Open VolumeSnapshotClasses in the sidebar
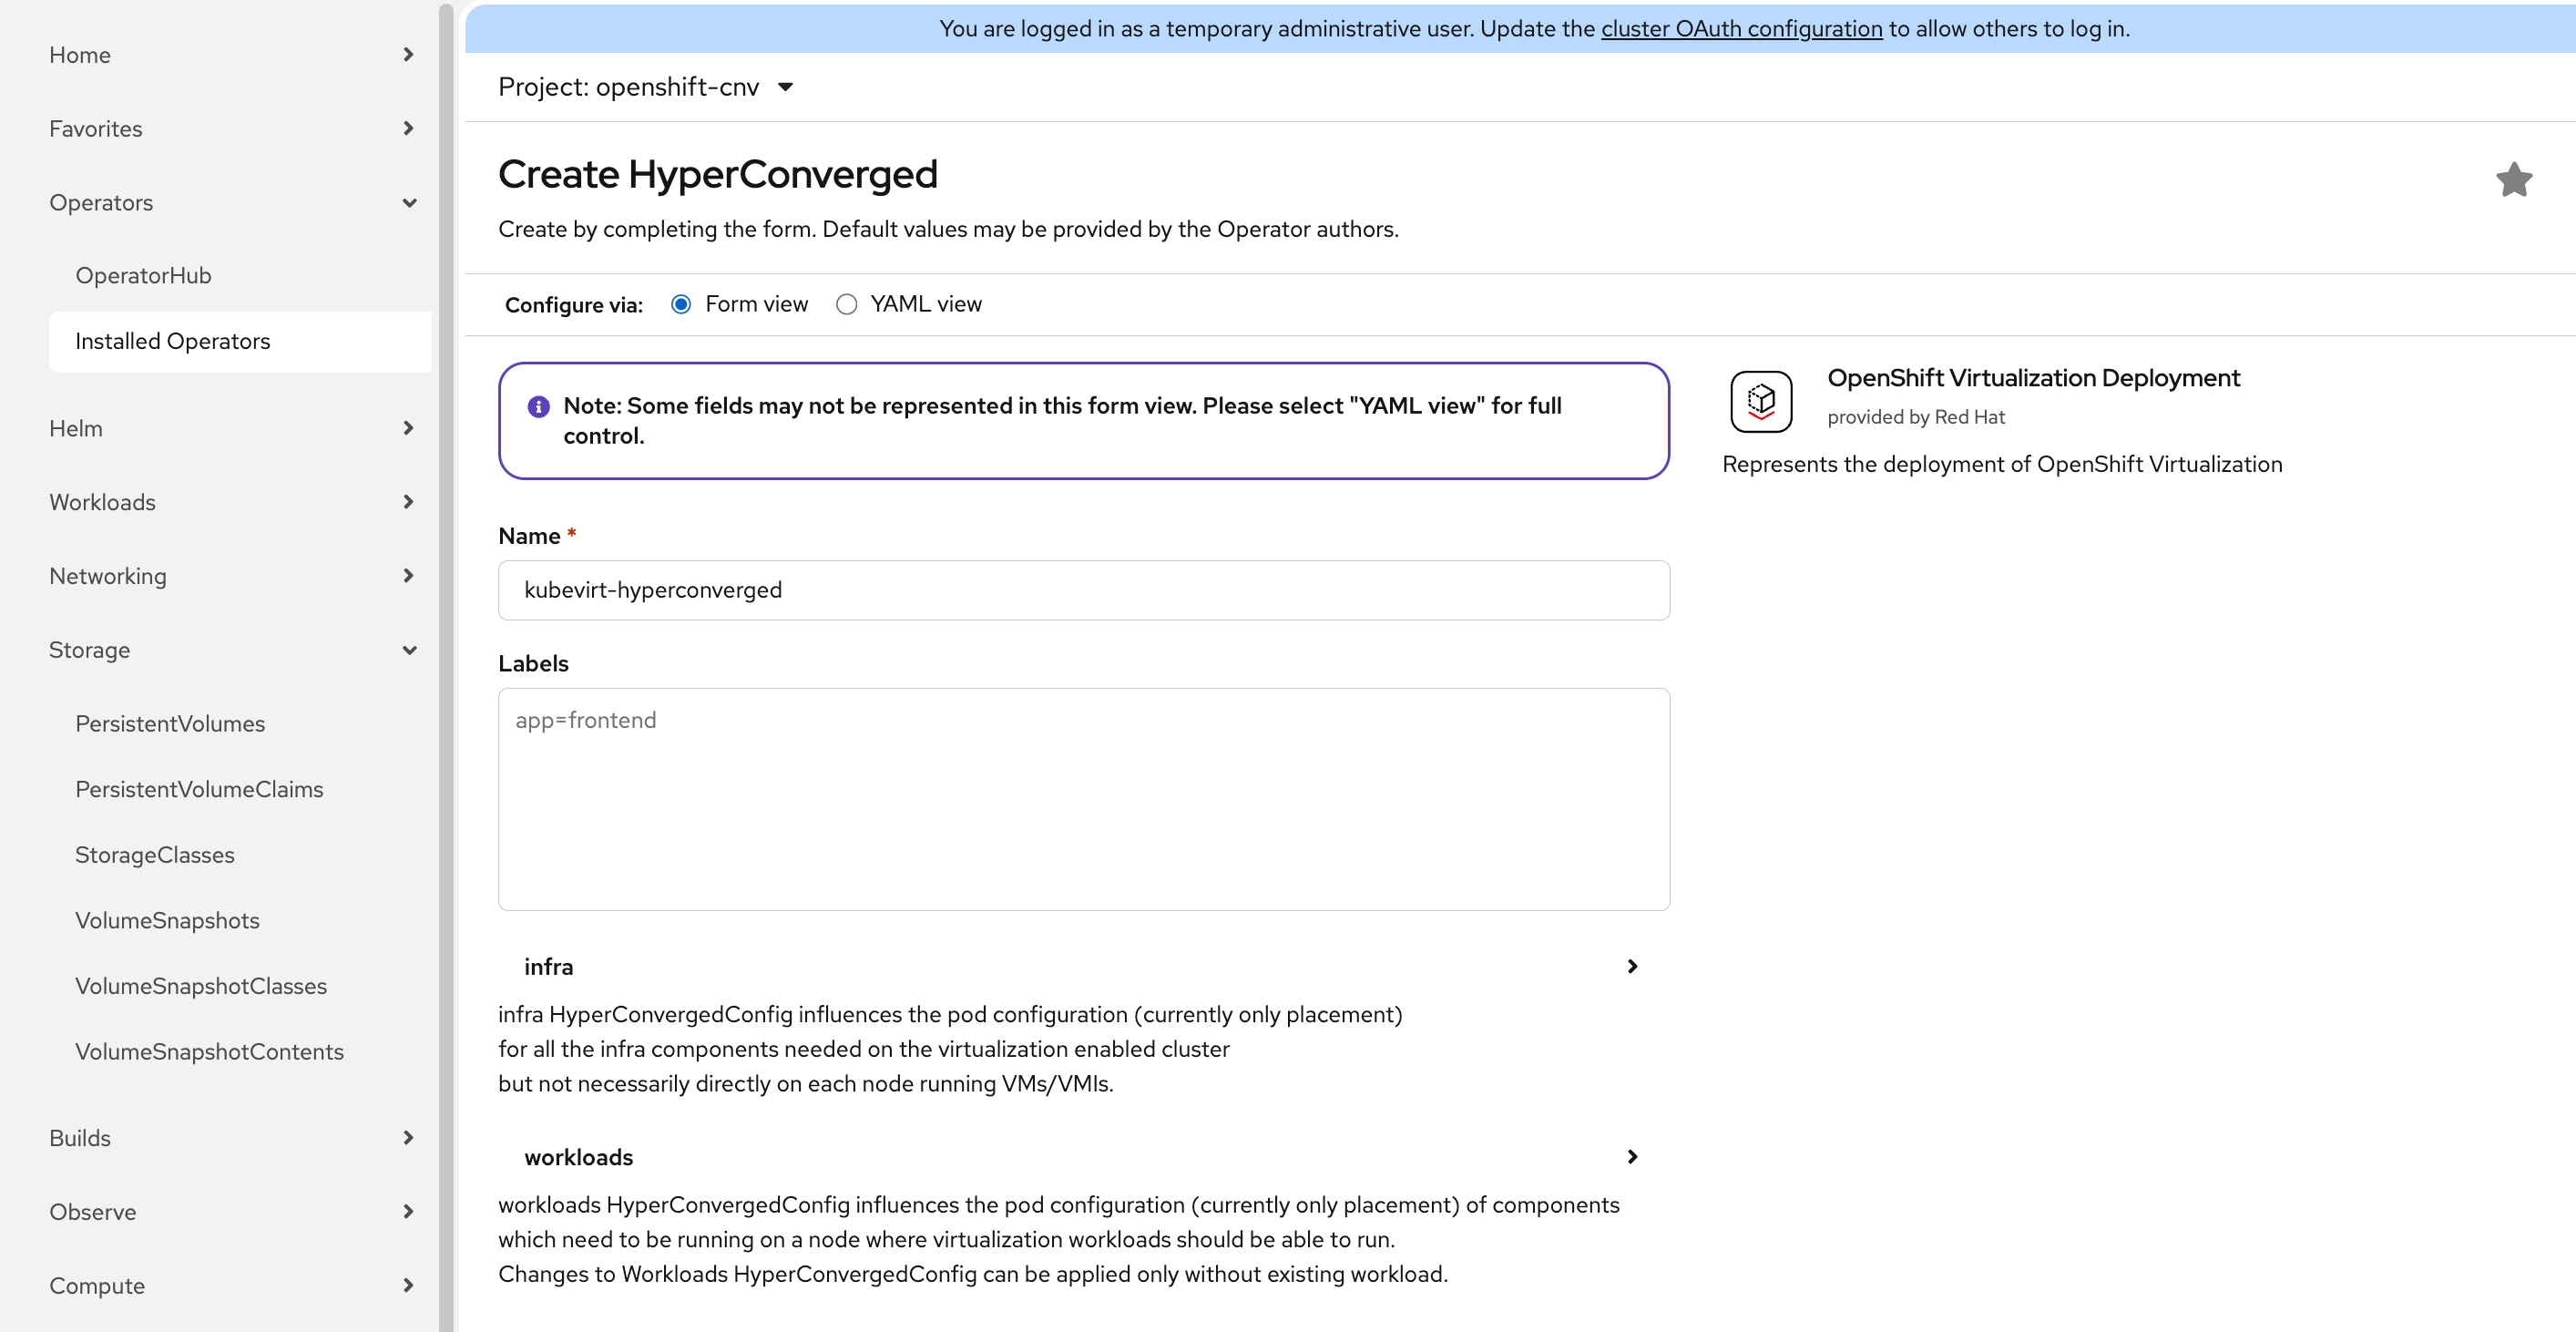 [x=240, y=986]
